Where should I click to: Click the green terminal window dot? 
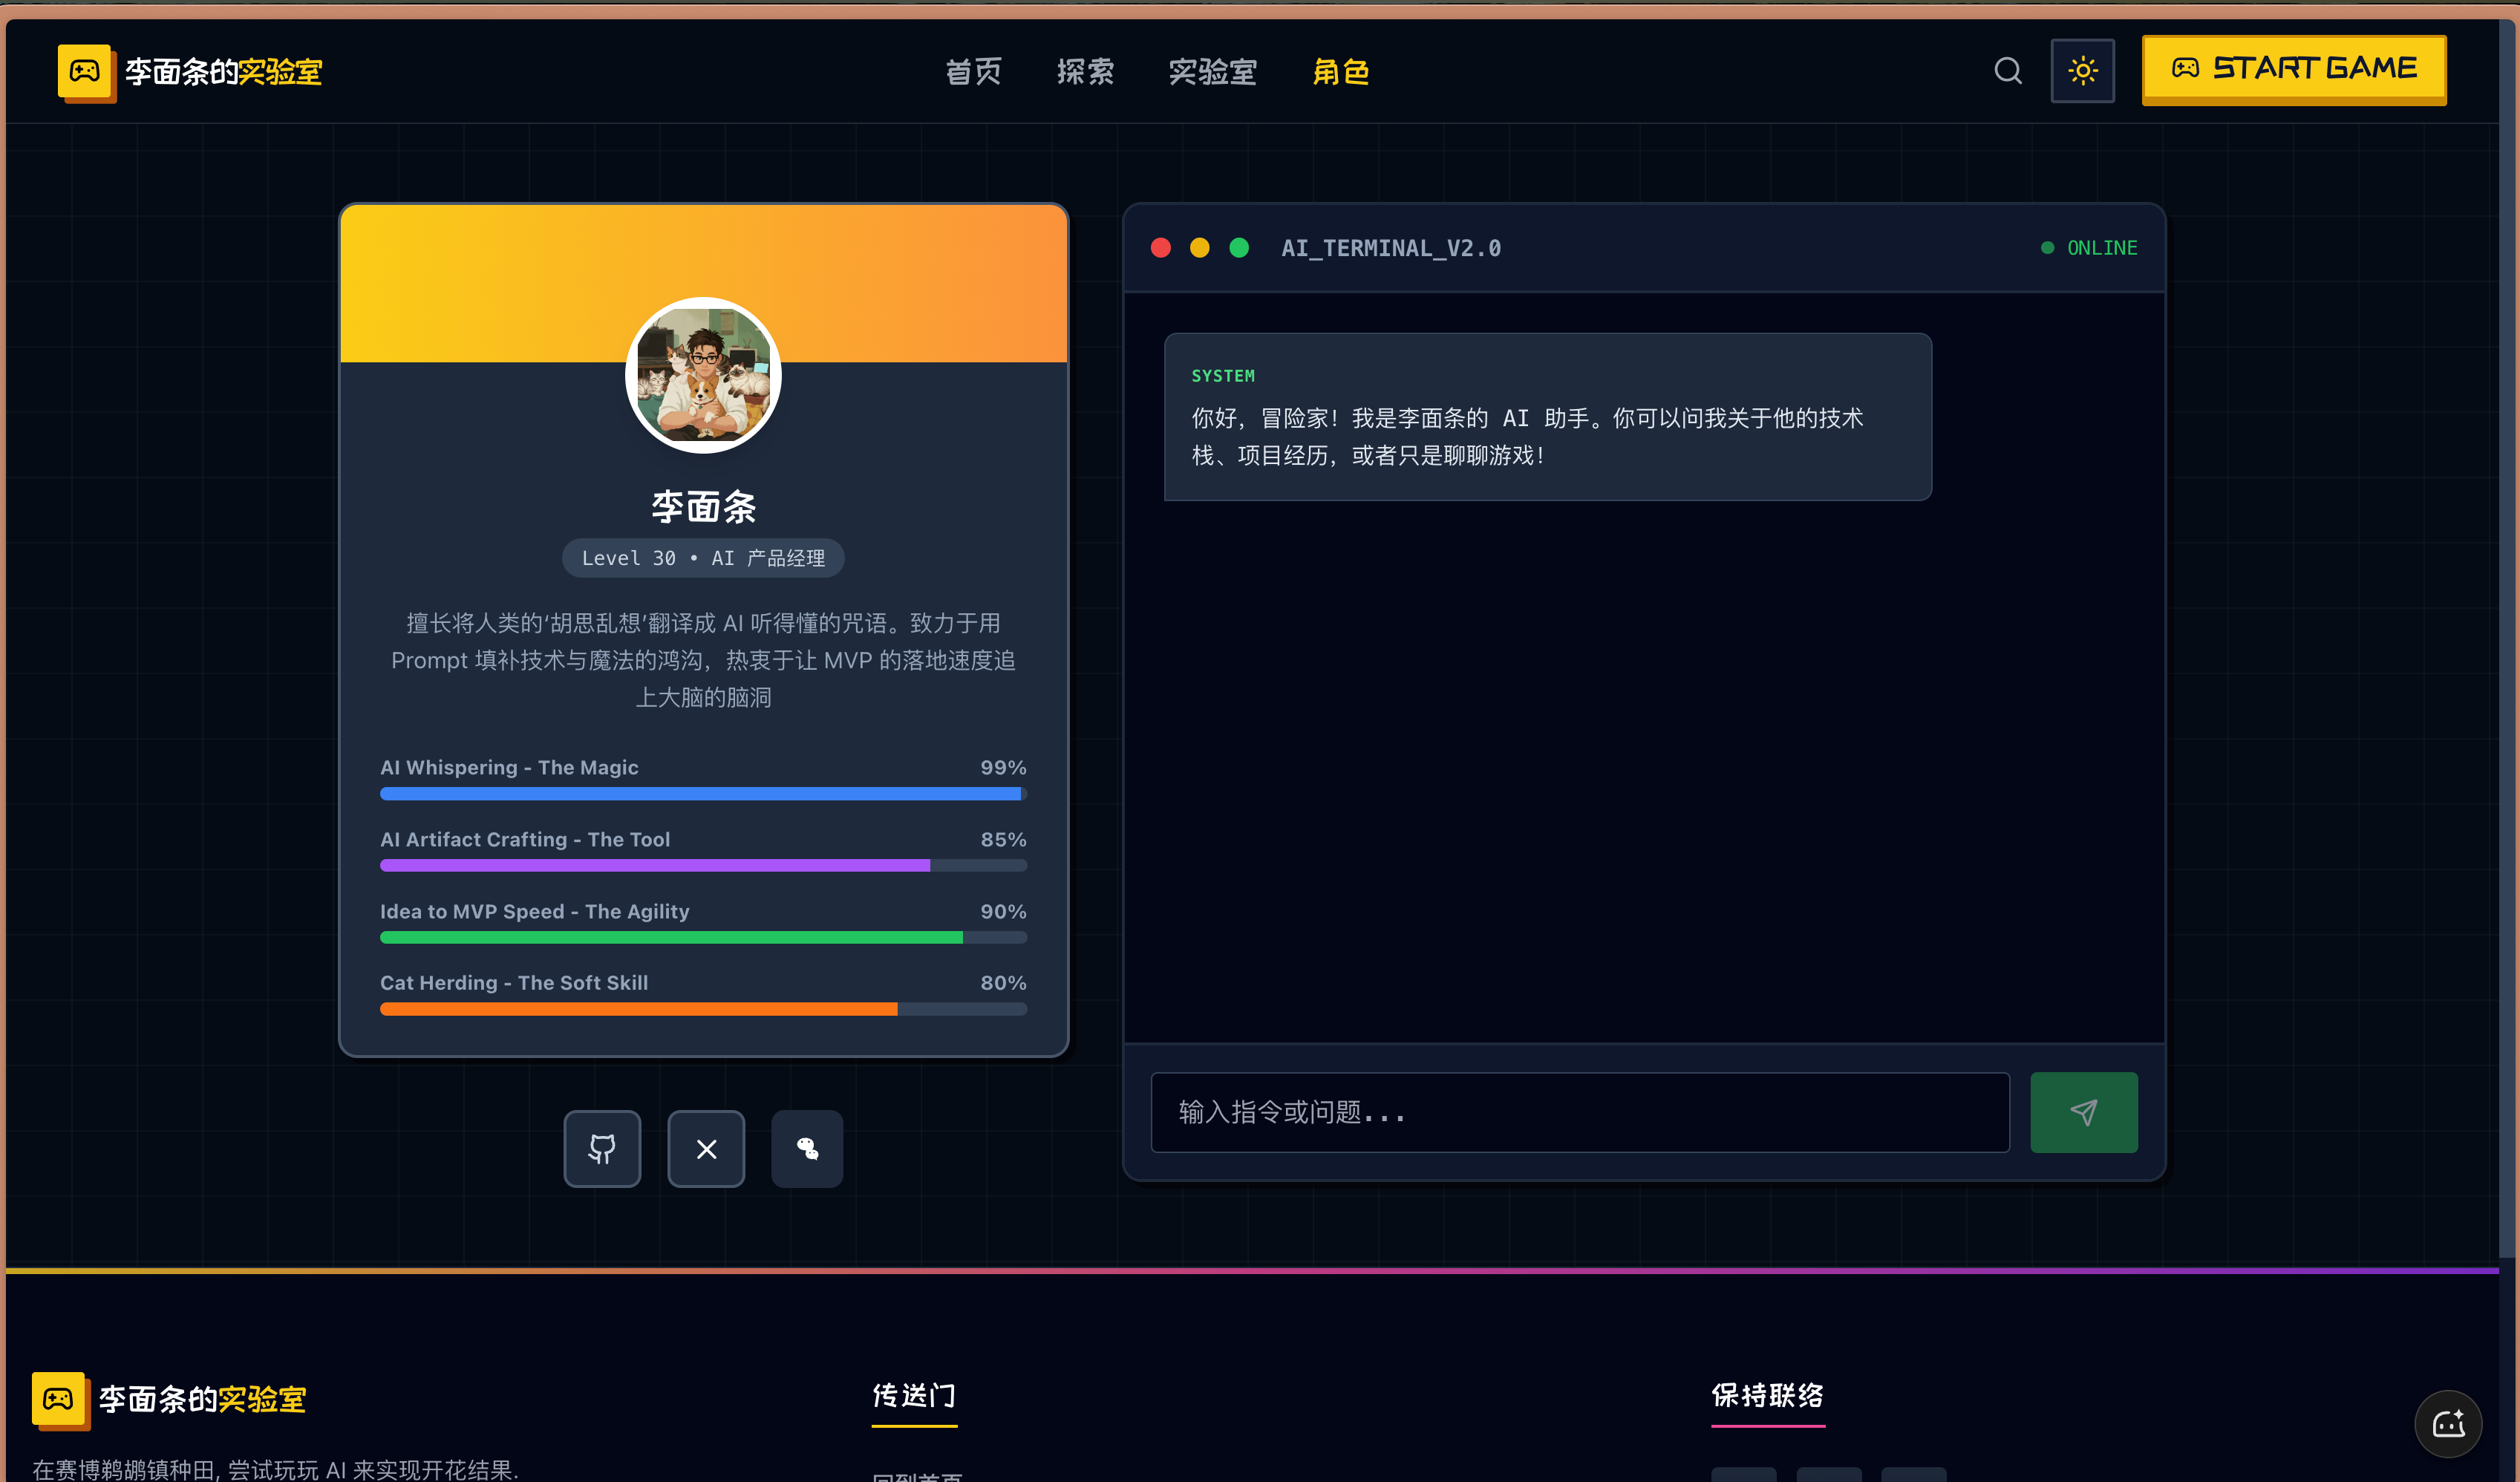click(1239, 248)
